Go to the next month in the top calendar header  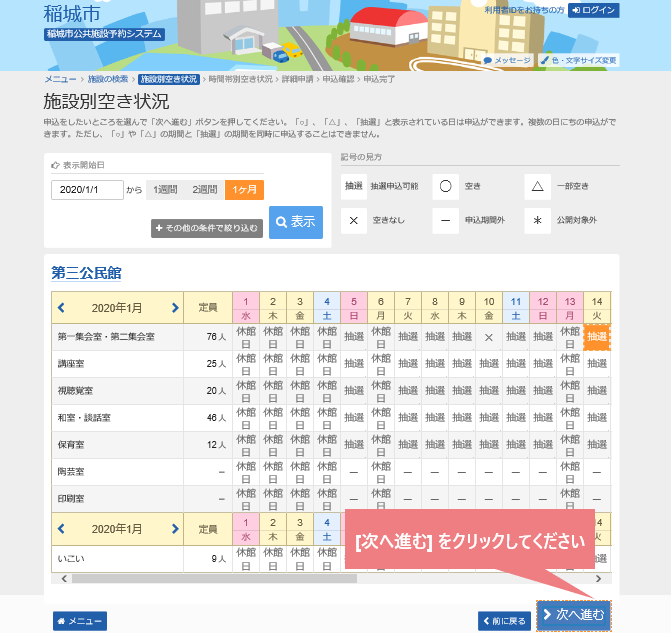coord(175,308)
